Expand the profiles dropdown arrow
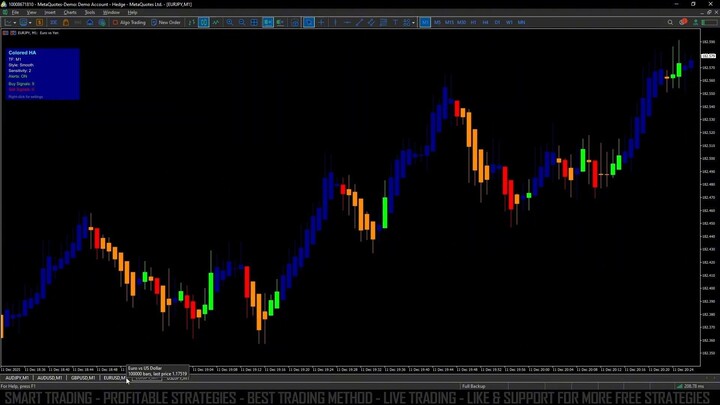This screenshot has height=405, width=720. tap(30, 22)
